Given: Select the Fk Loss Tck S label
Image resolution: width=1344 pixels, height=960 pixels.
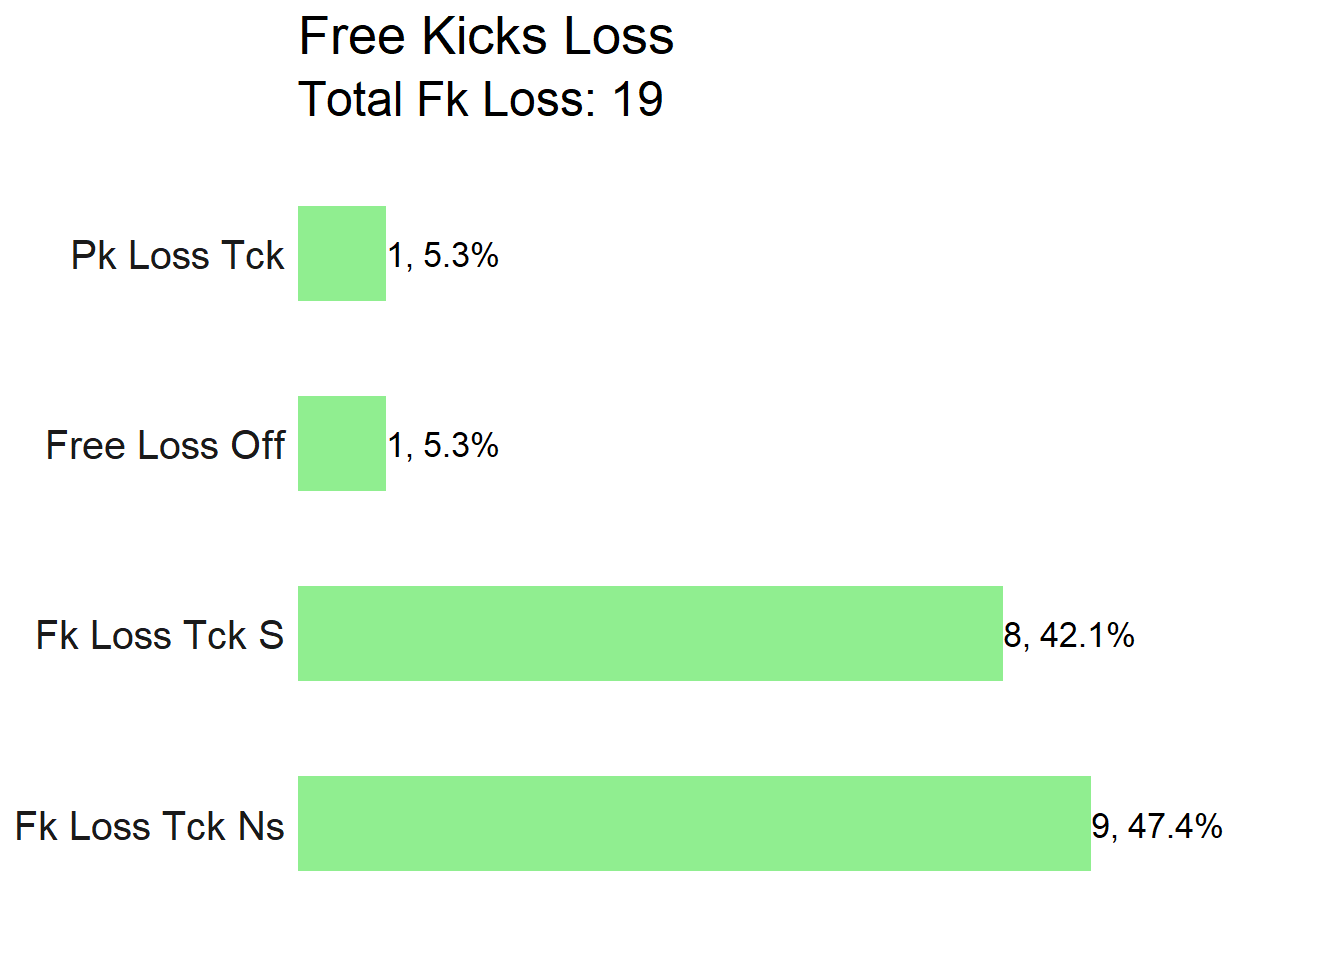Looking at the screenshot, I should [160, 635].
